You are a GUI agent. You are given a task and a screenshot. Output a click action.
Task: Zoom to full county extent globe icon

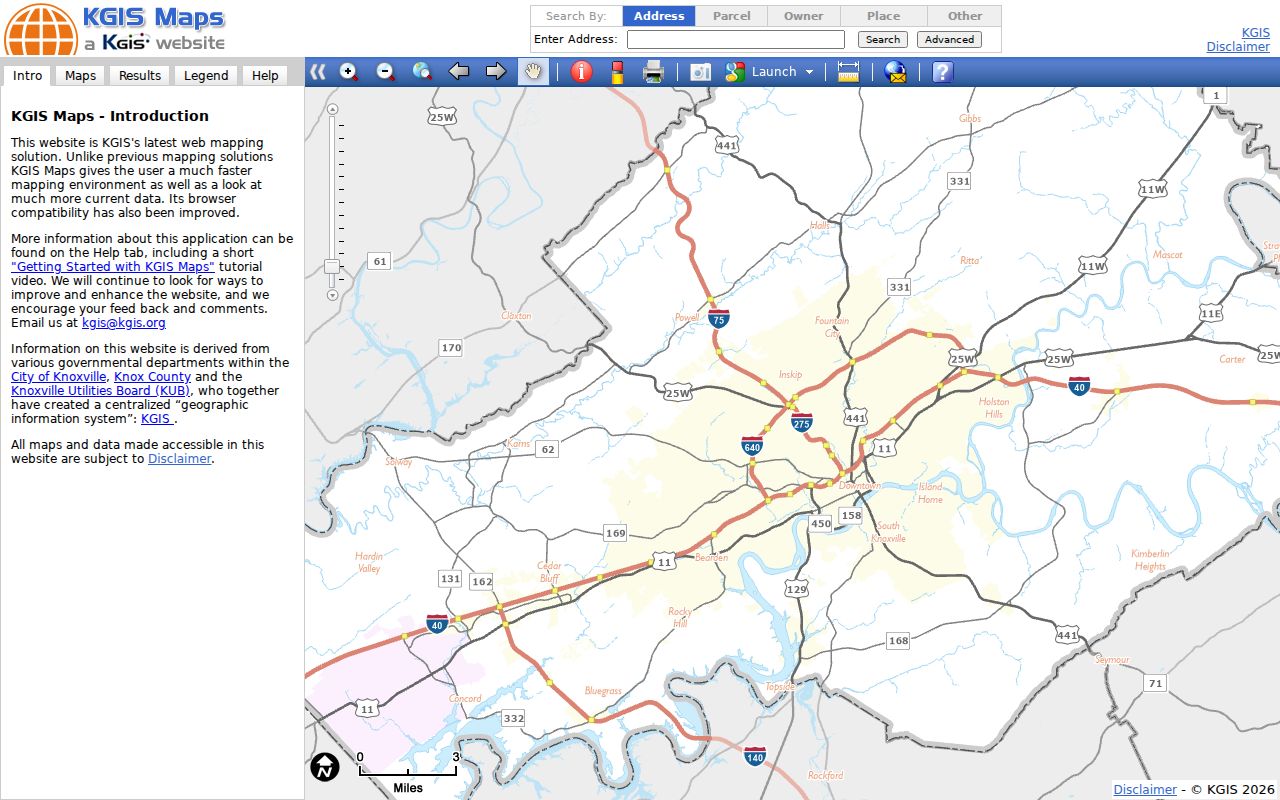[422, 72]
